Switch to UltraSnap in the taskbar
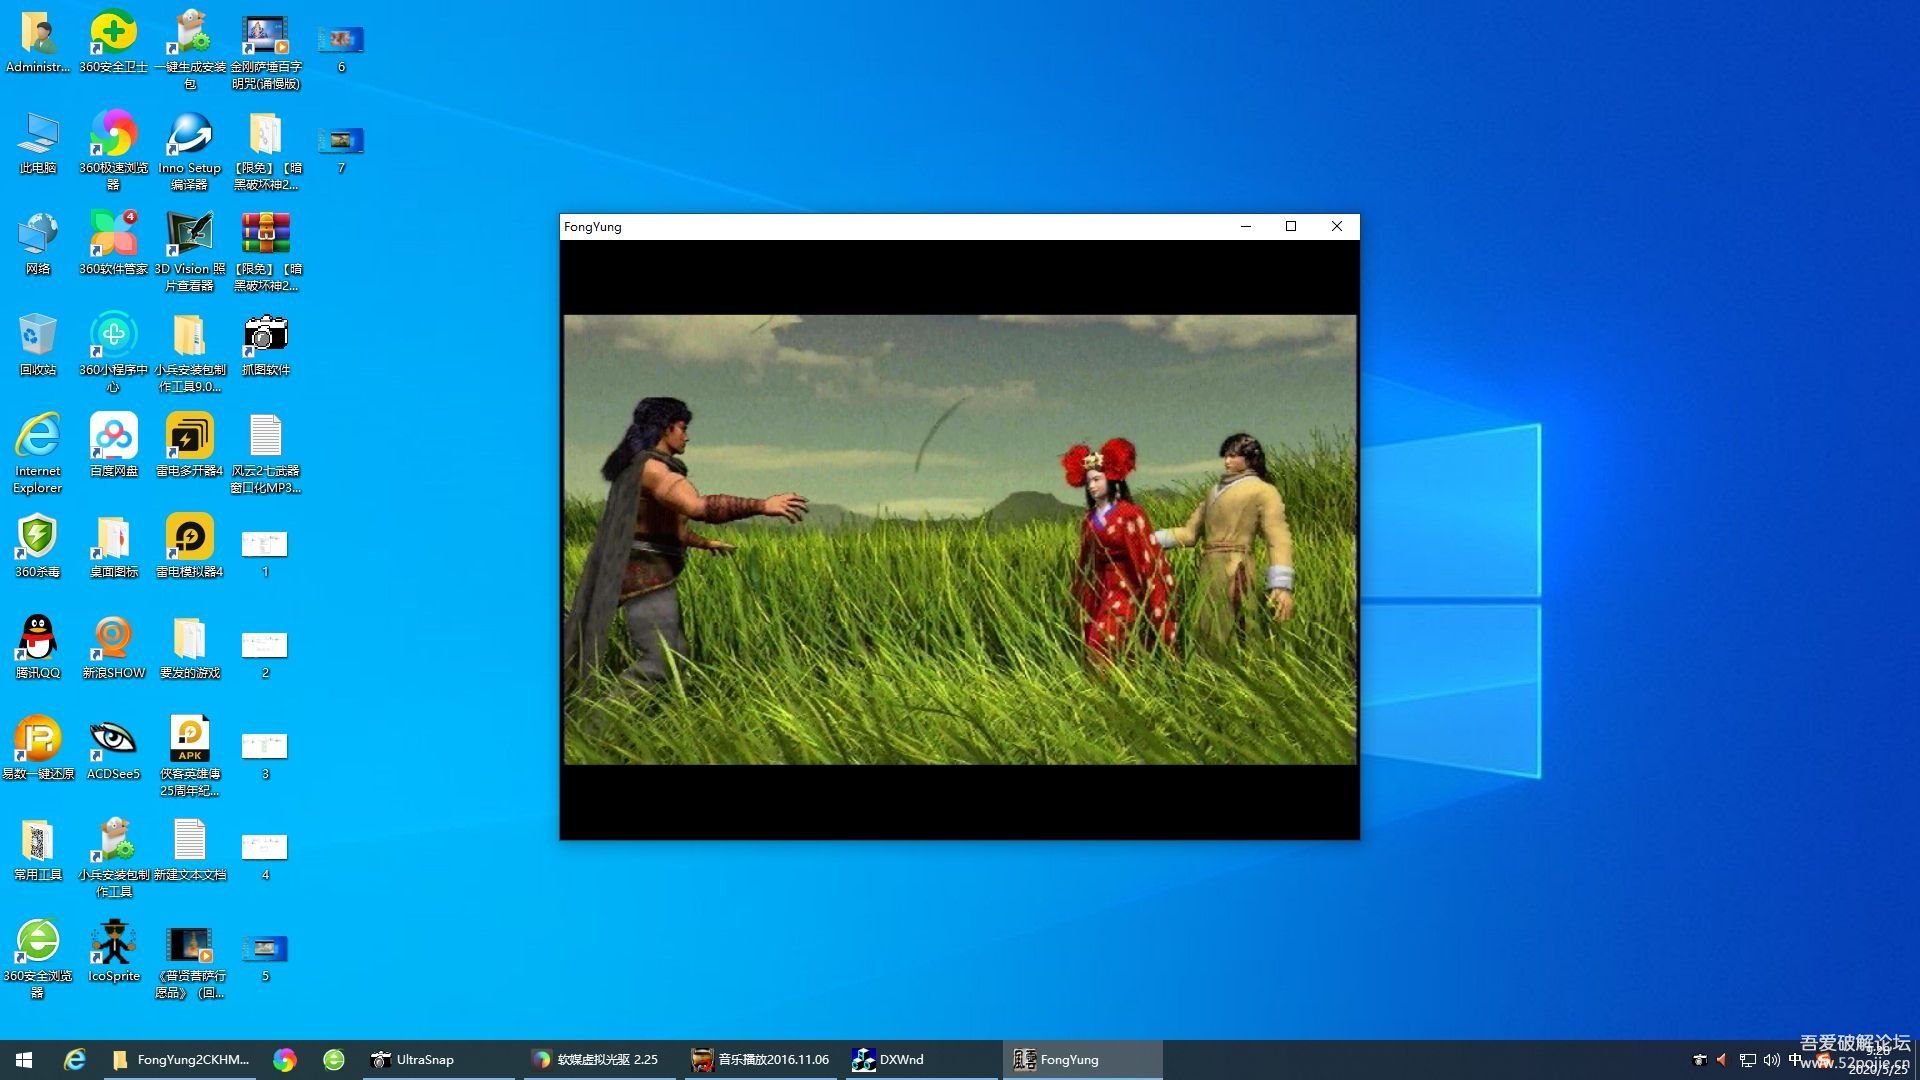The width and height of the screenshot is (1920, 1080). pyautogui.click(x=437, y=1060)
